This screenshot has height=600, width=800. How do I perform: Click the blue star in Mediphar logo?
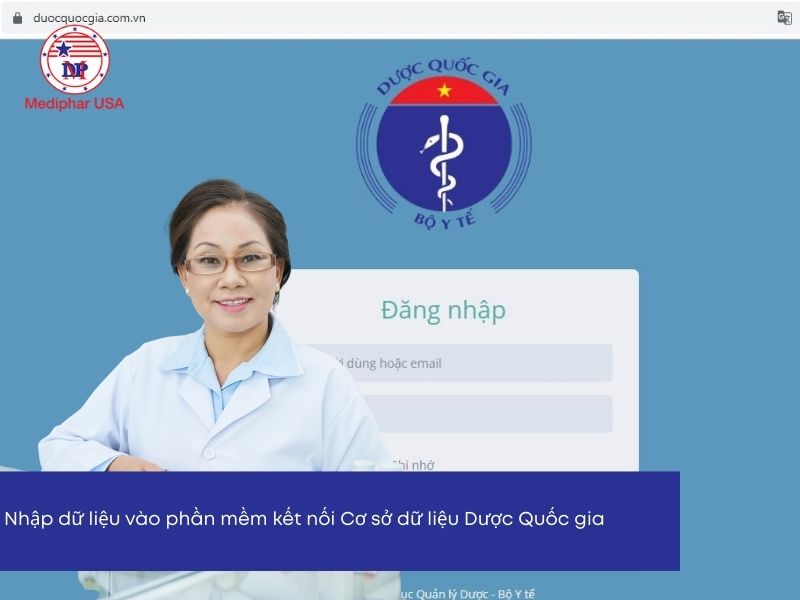[63, 49]
